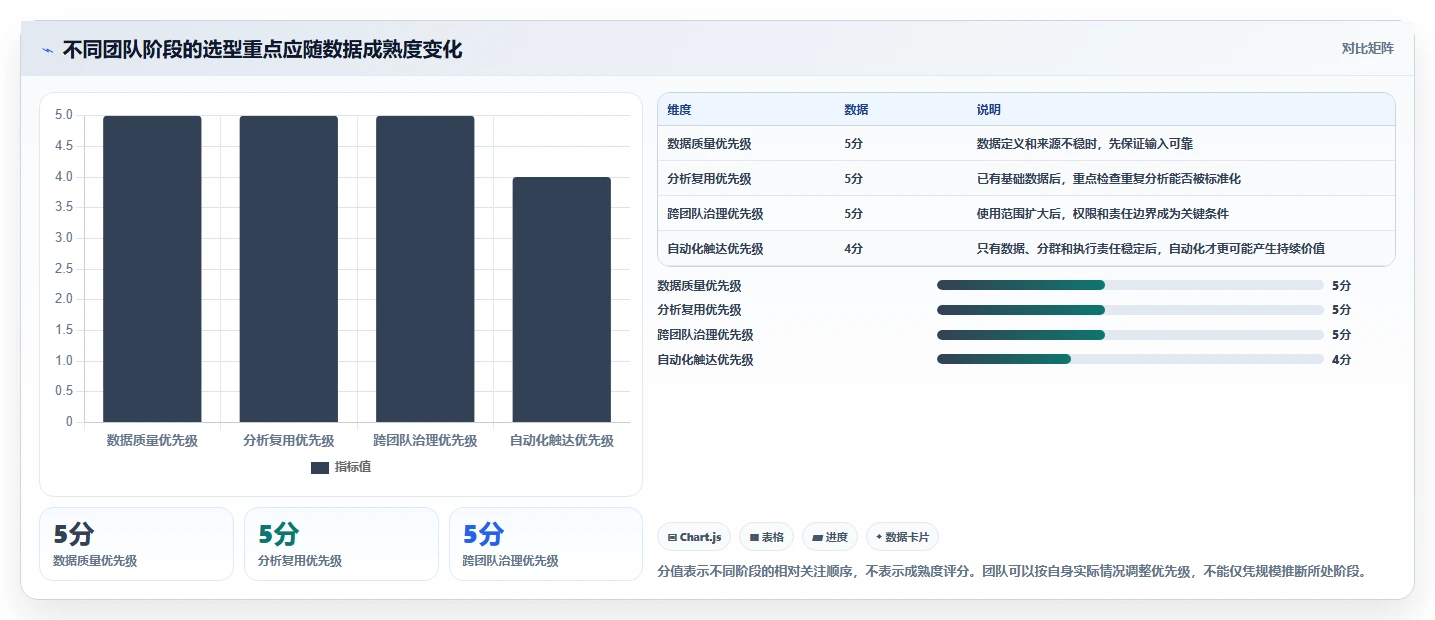Screen dimensions: 1435x620
Task: Open the 跨团队治理优先级 5分 stat card
Action: [546, 544]
